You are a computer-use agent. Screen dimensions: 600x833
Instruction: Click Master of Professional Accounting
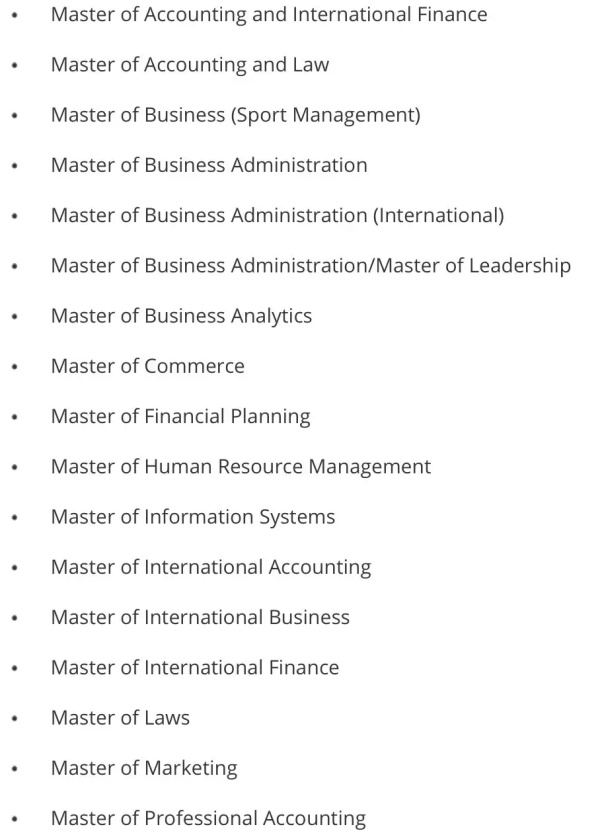click(x=208, y=818)
